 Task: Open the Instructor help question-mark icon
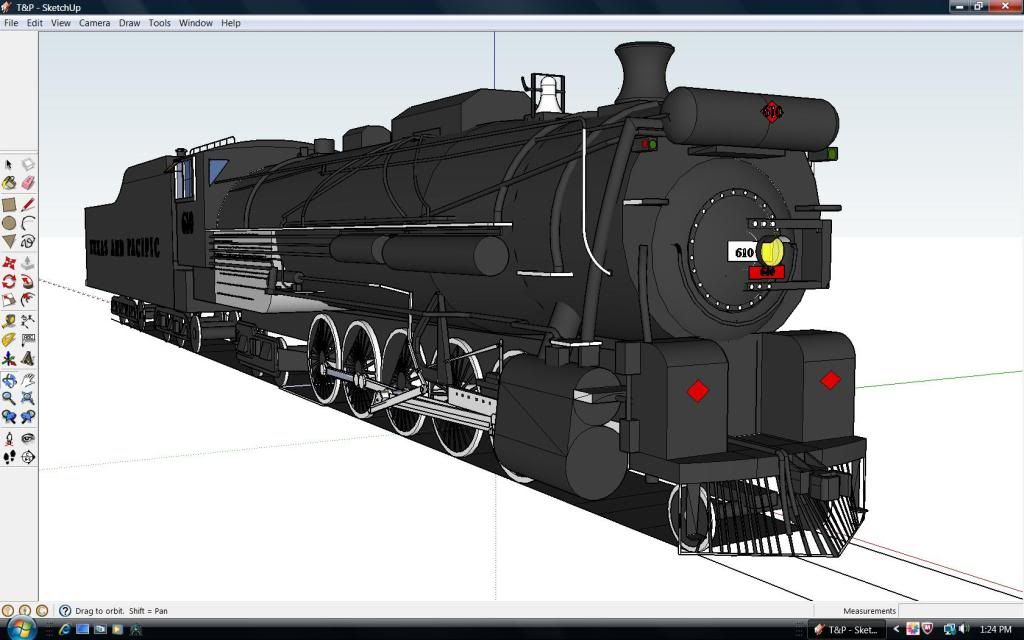click(65, 611)
